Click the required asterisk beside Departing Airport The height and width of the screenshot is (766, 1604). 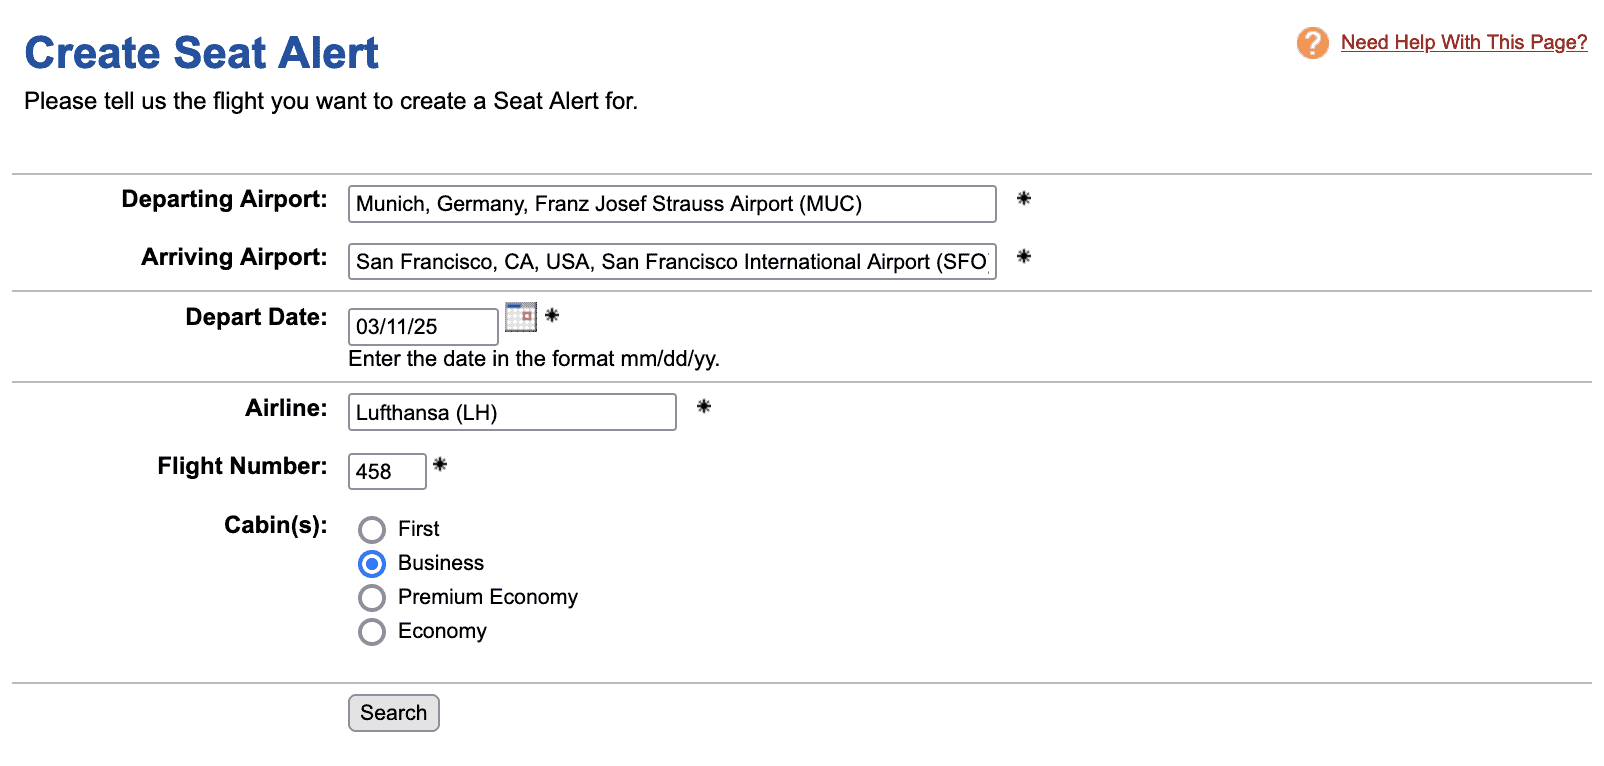(1023, 199)
